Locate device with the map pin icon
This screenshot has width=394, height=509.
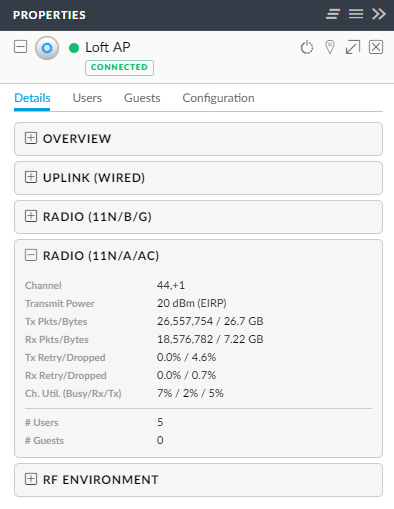(330, 47)
